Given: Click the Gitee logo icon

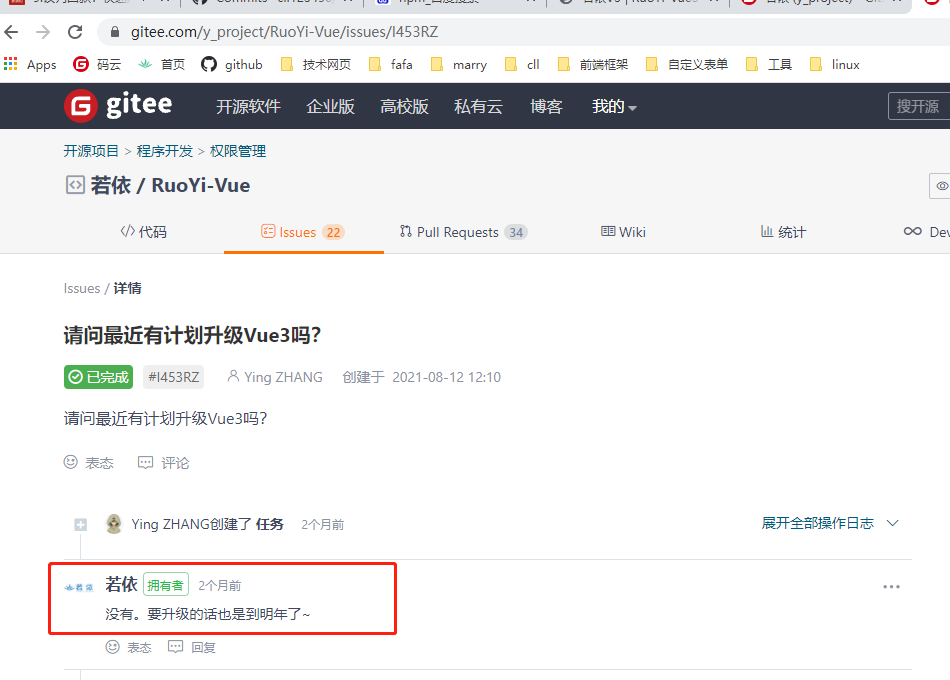Looking at the screenshot, I should point(80,105).
